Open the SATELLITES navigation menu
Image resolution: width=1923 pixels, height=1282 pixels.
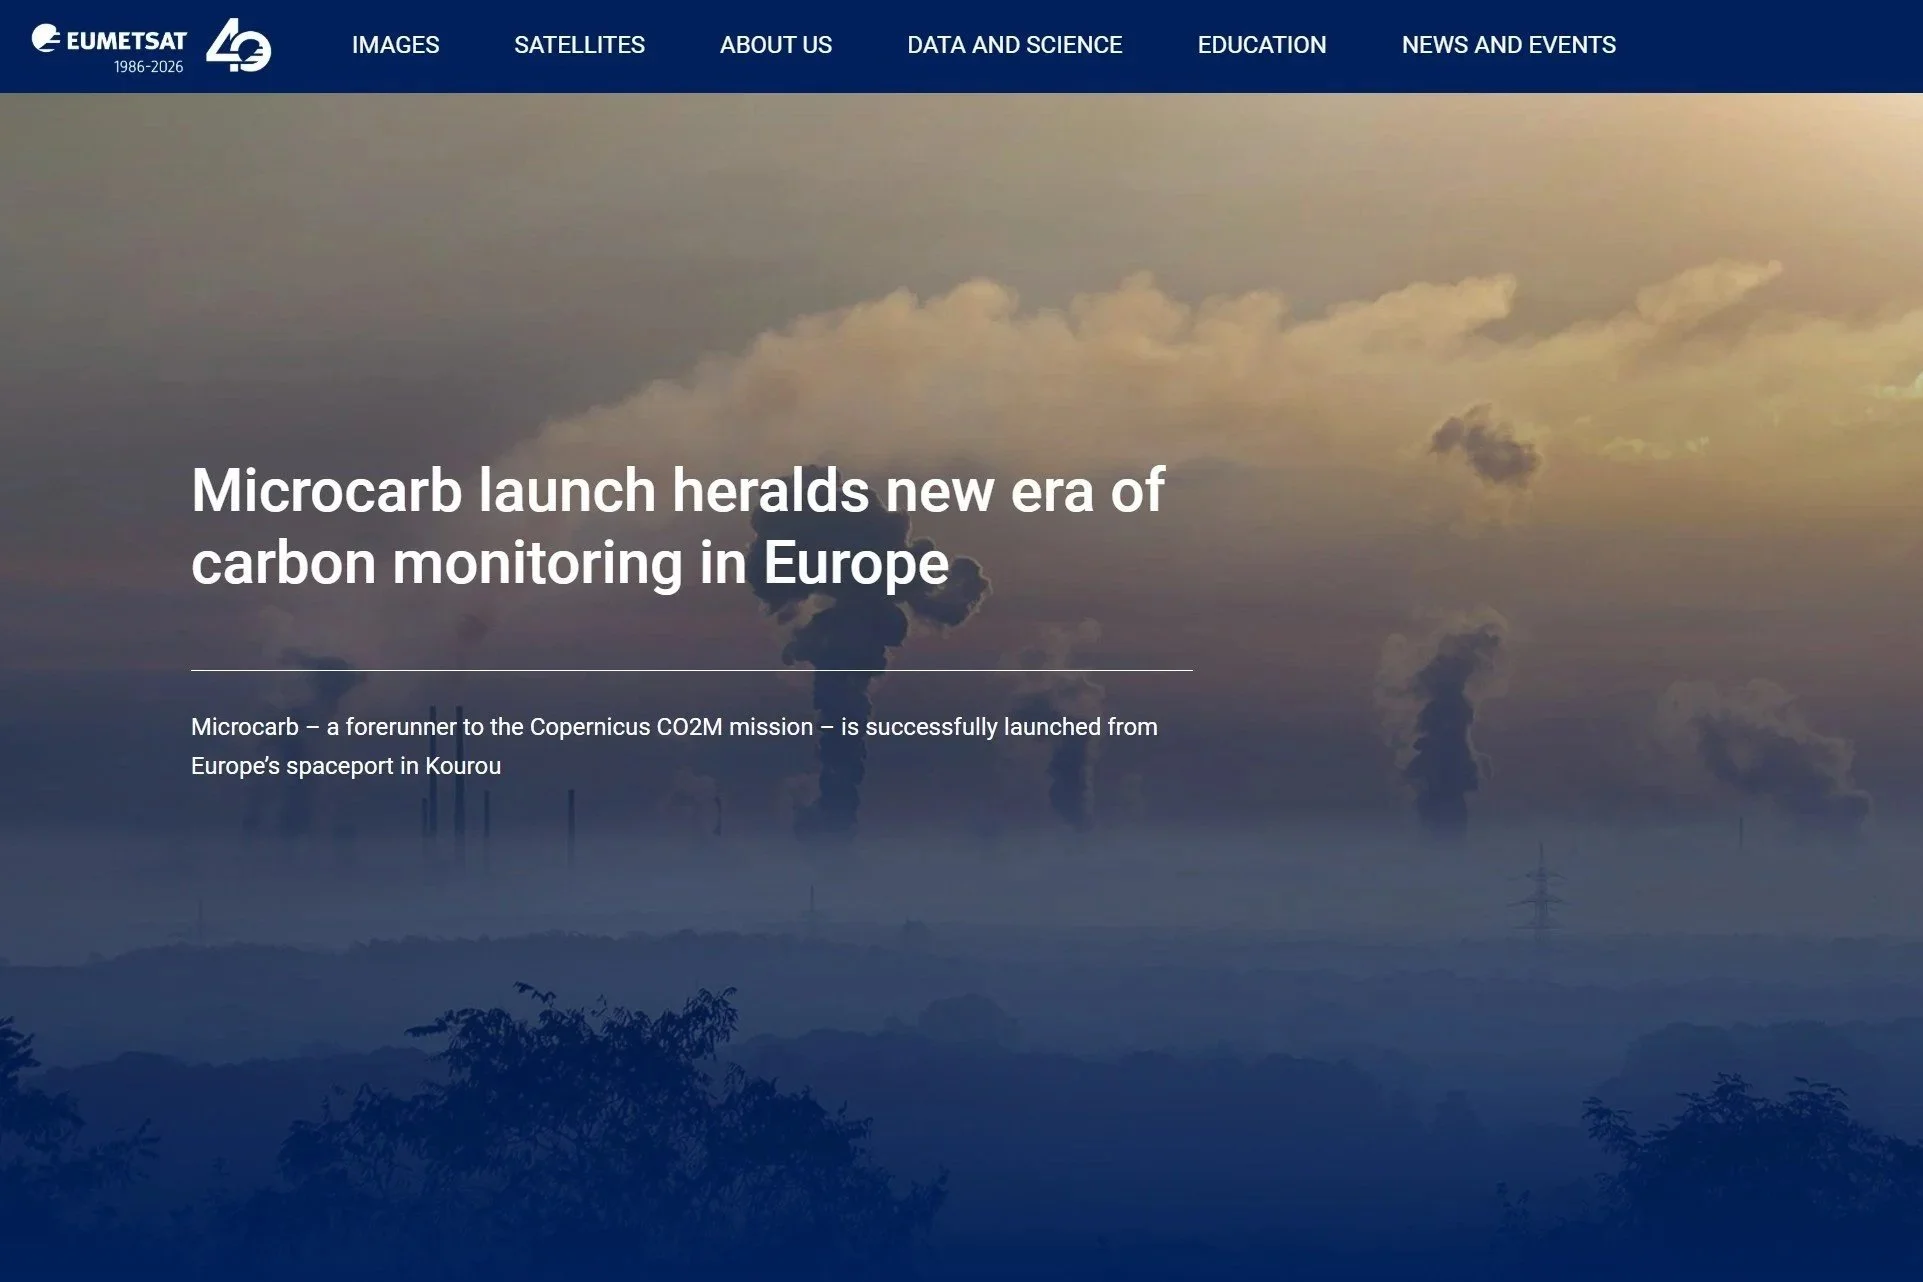(x=580, y=45)
